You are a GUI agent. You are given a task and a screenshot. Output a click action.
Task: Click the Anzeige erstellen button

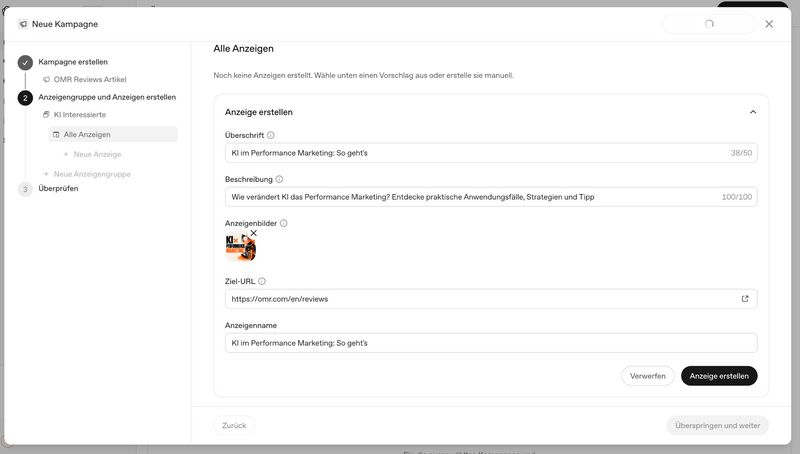click(x=719, y=376)
